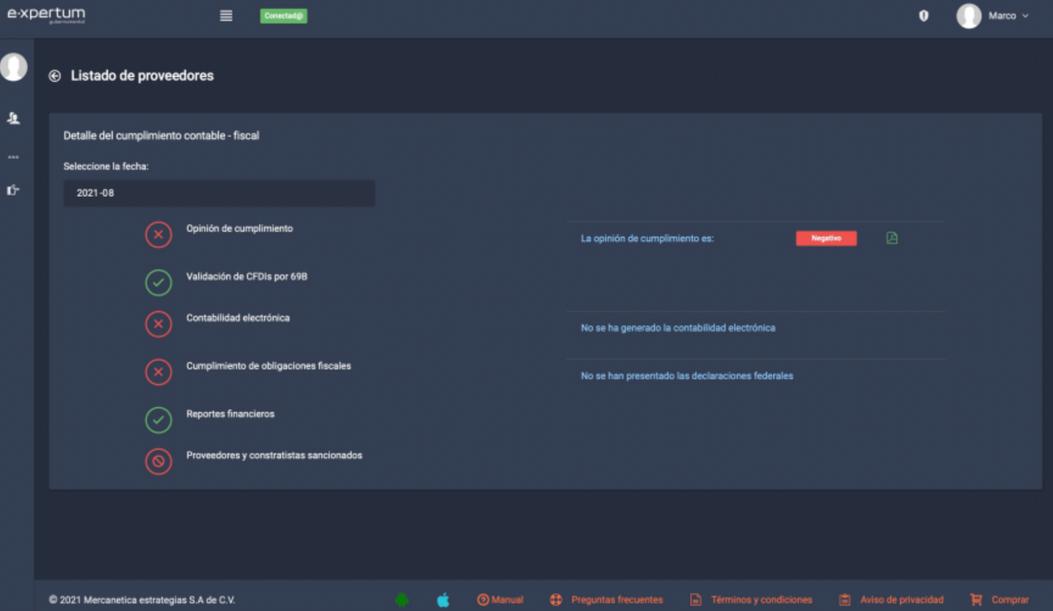Viewport: 1053px width, 611px height.
Task: Click the green Conectad@ status badge
Action: point(283,15)
